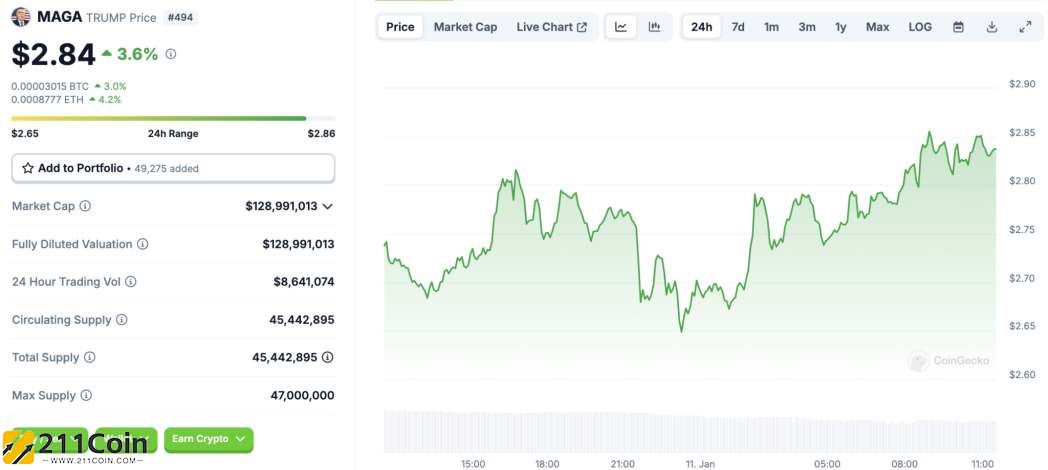Click the 0.00003015 BTC value
This screenshot has height=470, width=1048.
[50, 86]
